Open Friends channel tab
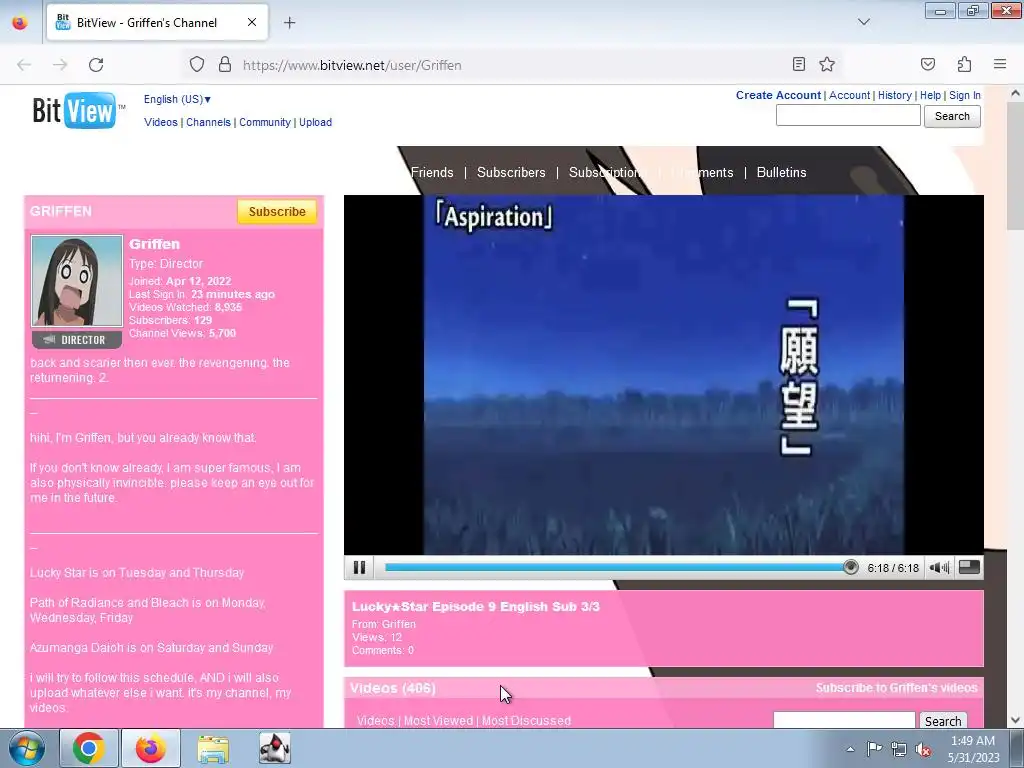The image size is (1024, 768). click(432, 172)
